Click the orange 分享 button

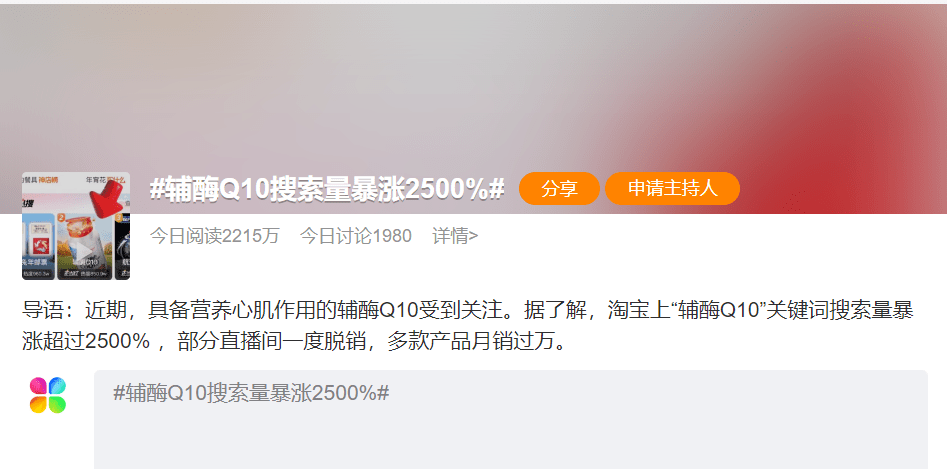559,188
